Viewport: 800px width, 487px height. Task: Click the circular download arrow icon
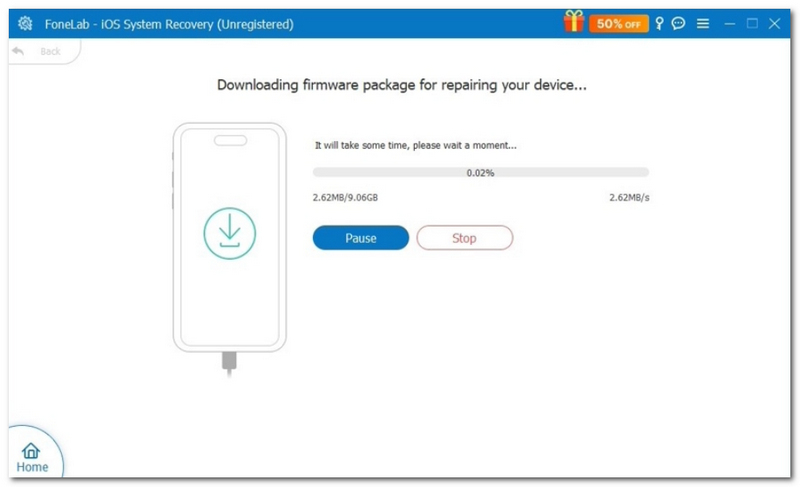coord(230,233)
